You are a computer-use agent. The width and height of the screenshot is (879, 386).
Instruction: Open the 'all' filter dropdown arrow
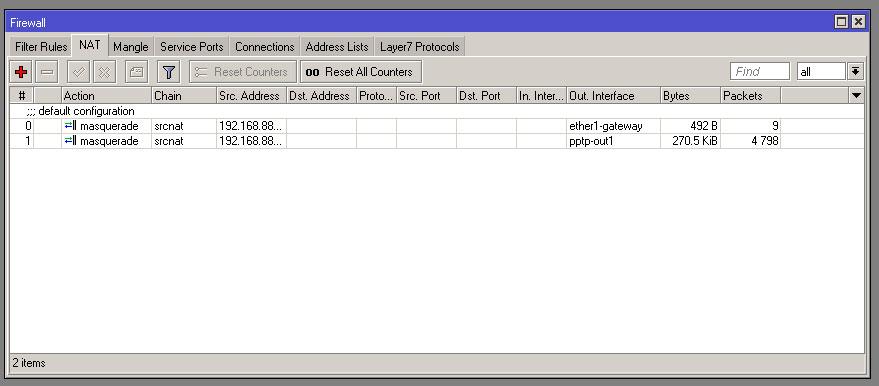pos(855,72)
